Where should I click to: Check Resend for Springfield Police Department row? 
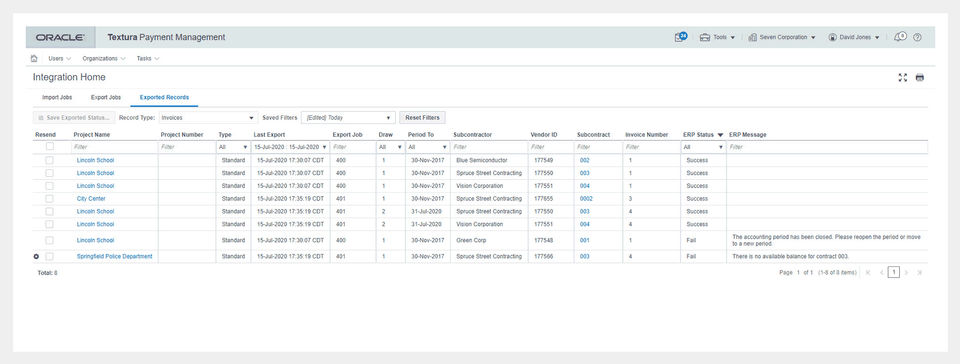50,257
